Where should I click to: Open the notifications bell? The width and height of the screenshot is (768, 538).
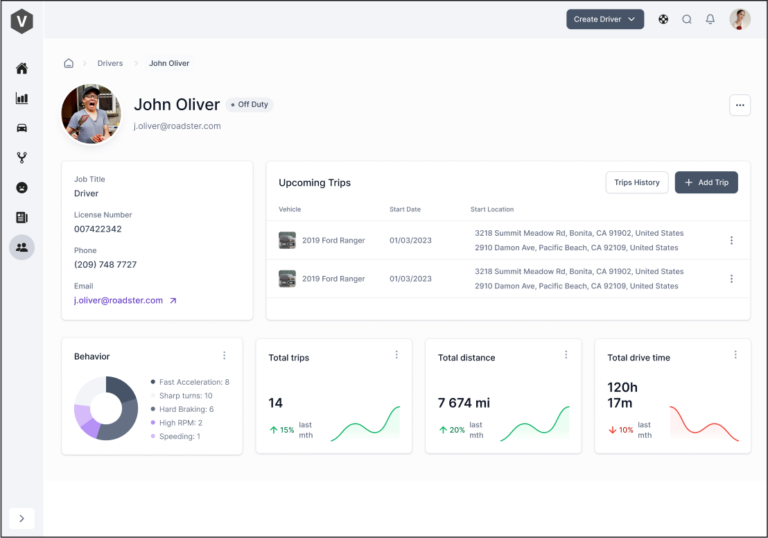tap(710, 19)
